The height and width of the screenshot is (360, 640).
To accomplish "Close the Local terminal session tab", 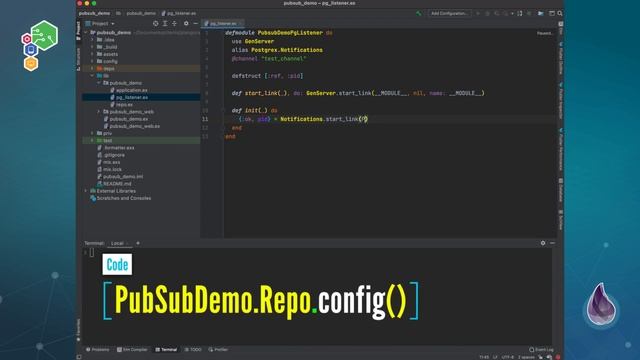I will point(127,243).
